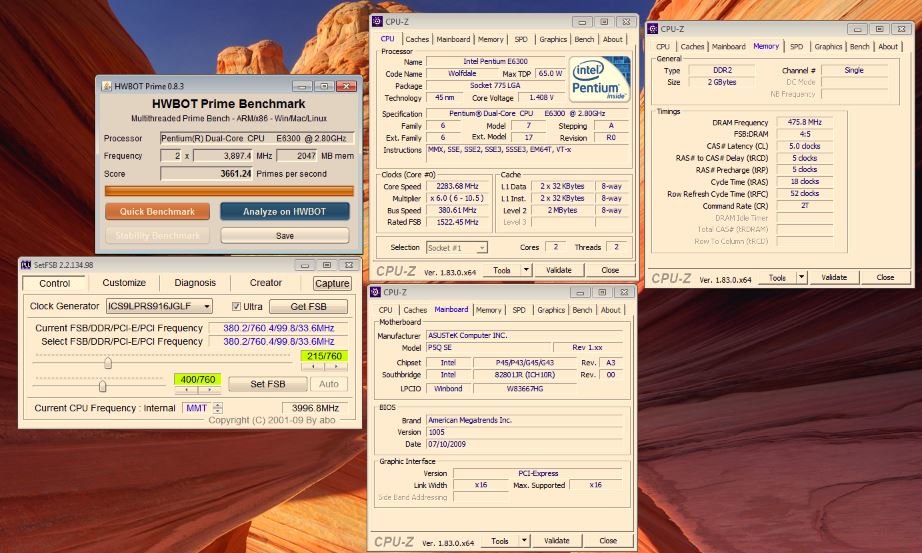Click the Bus Speed 380.61 MHz value

[x=456, y=210]
